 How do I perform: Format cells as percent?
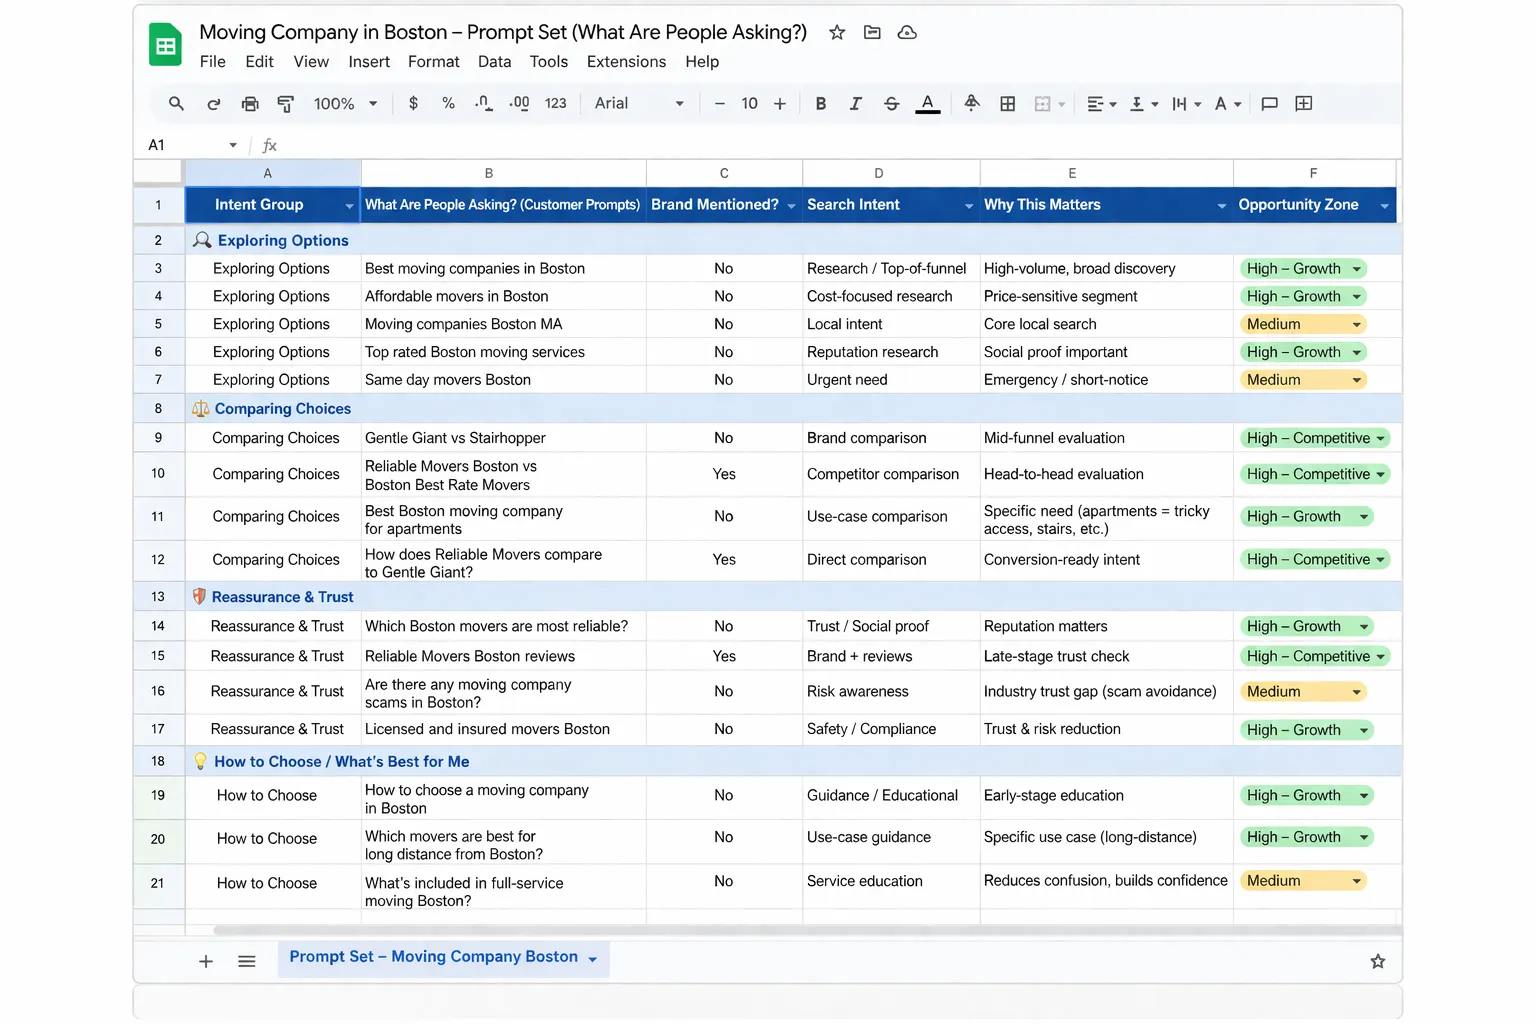pyautogui.click(x=448, y=104)
